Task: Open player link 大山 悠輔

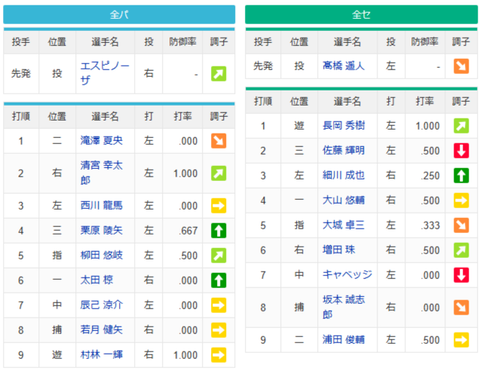Action: (x=343, y=200)
